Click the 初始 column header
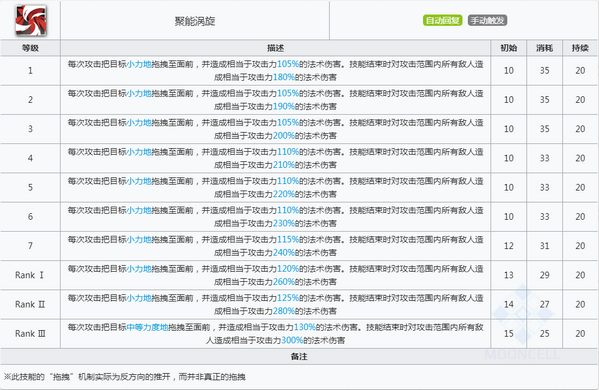 click(x=508, y=48)
